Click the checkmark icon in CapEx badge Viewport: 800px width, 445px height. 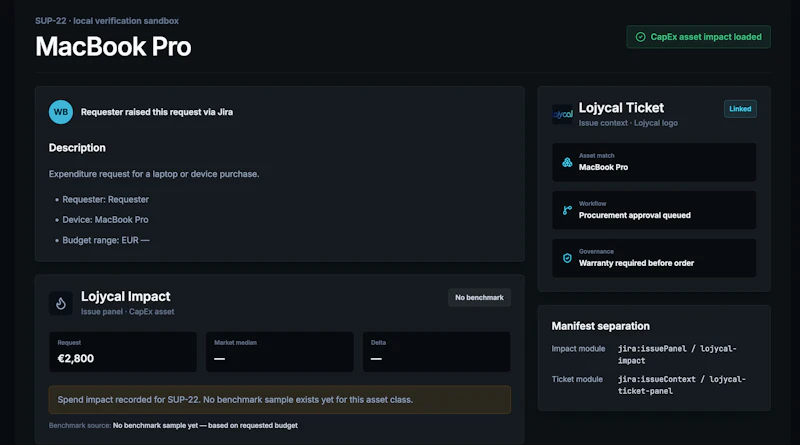pos(640,37)
